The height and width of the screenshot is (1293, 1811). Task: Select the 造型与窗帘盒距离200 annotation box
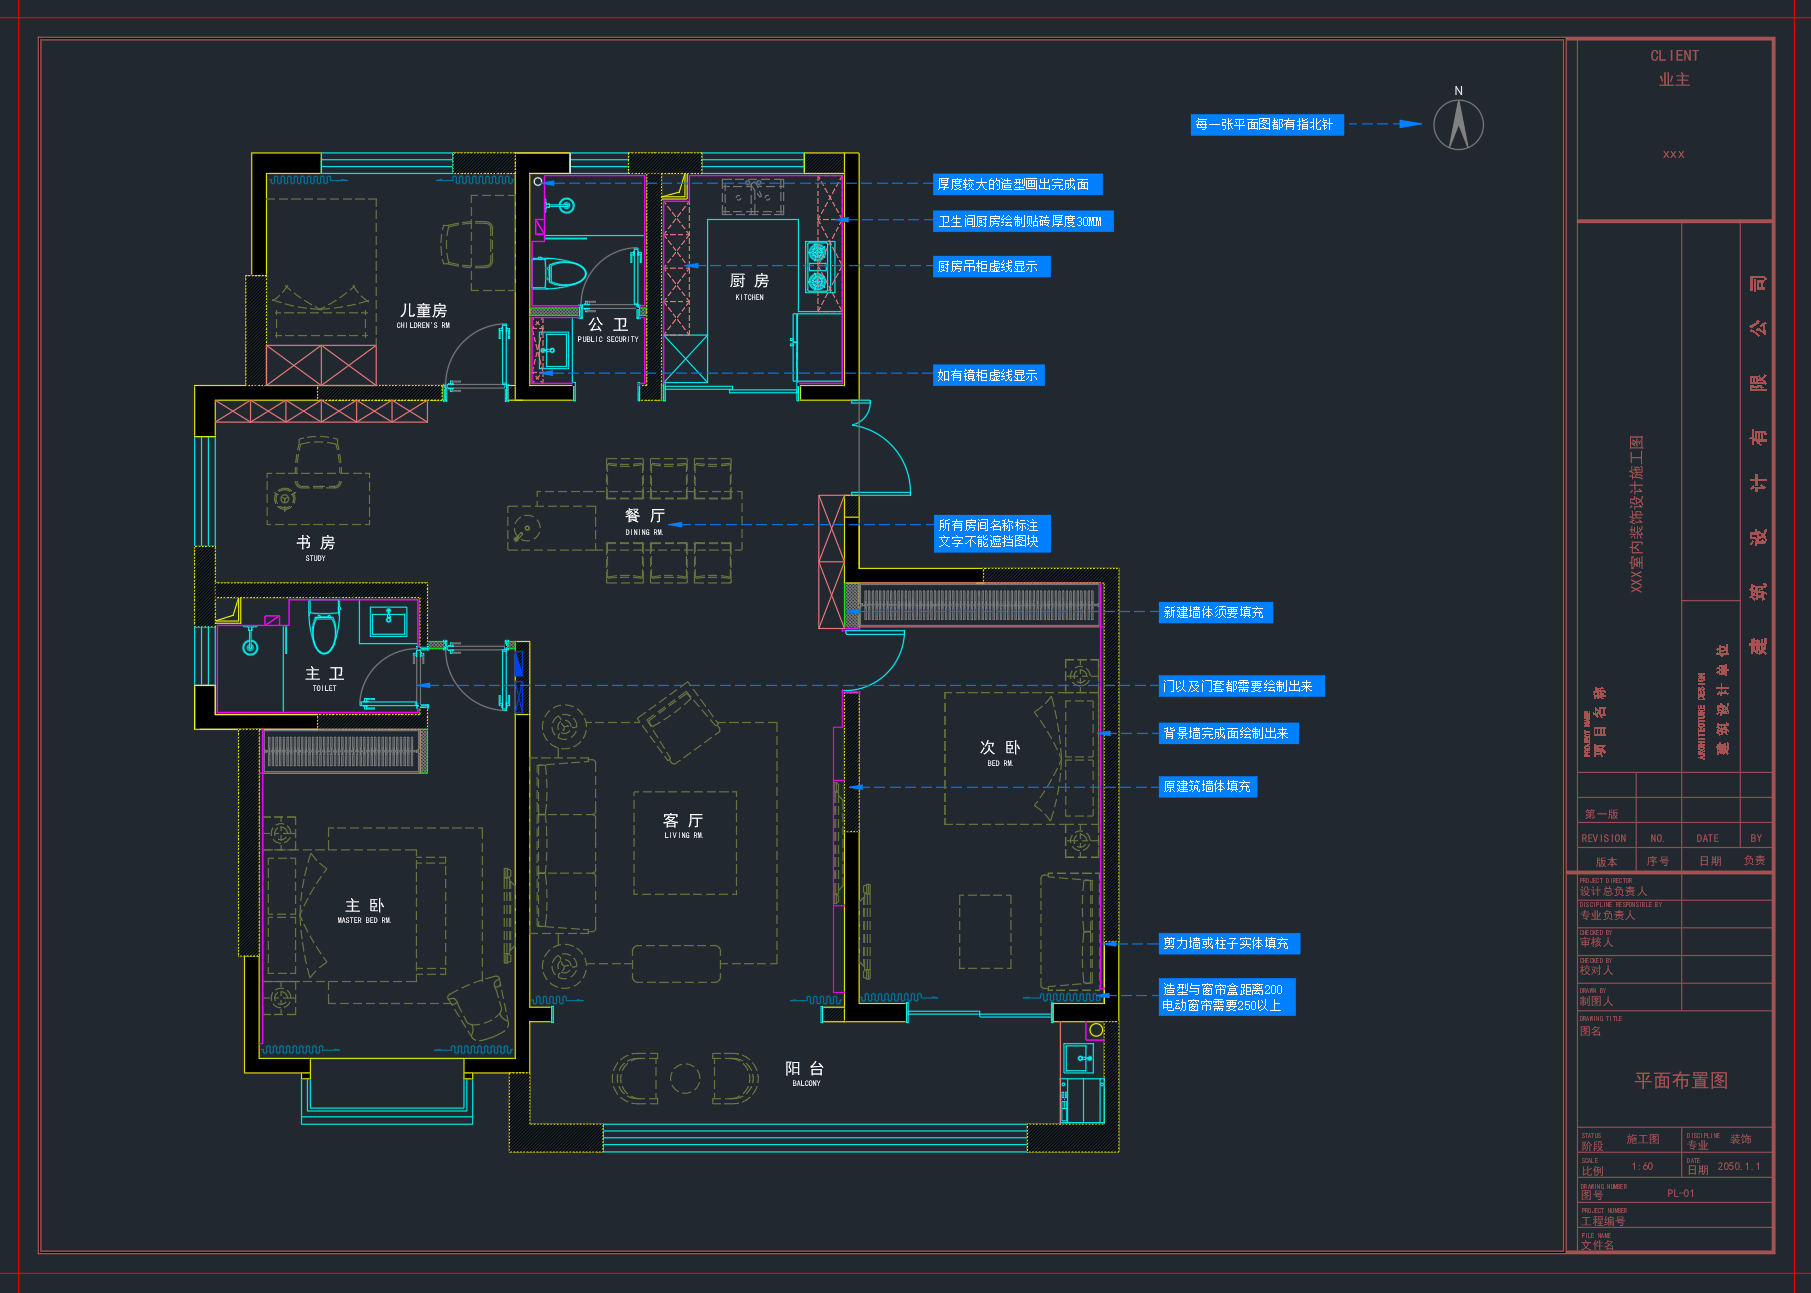pos(1227,997)
